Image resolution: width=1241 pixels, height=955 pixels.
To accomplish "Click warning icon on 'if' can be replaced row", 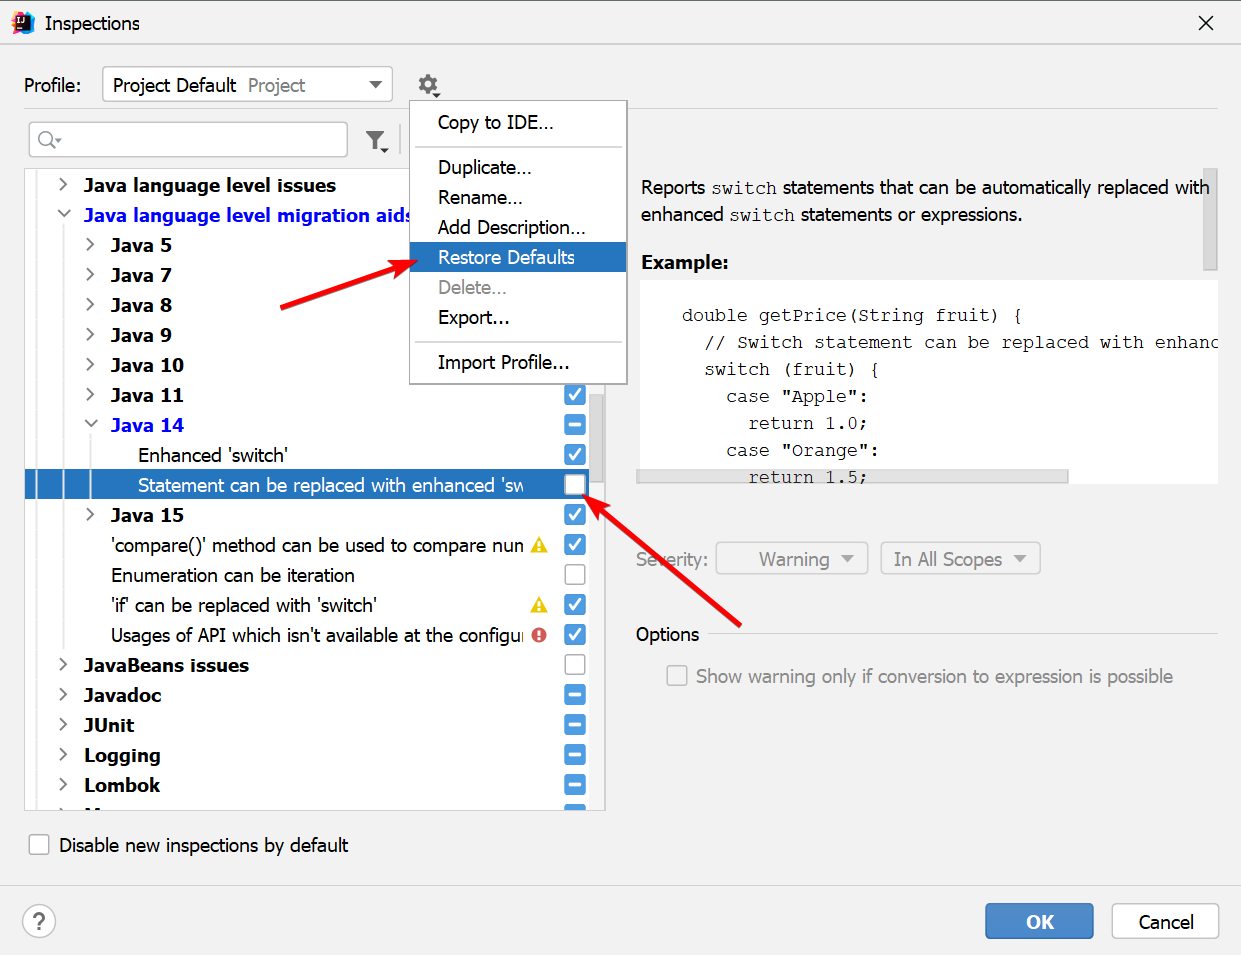I will [539, 605].
